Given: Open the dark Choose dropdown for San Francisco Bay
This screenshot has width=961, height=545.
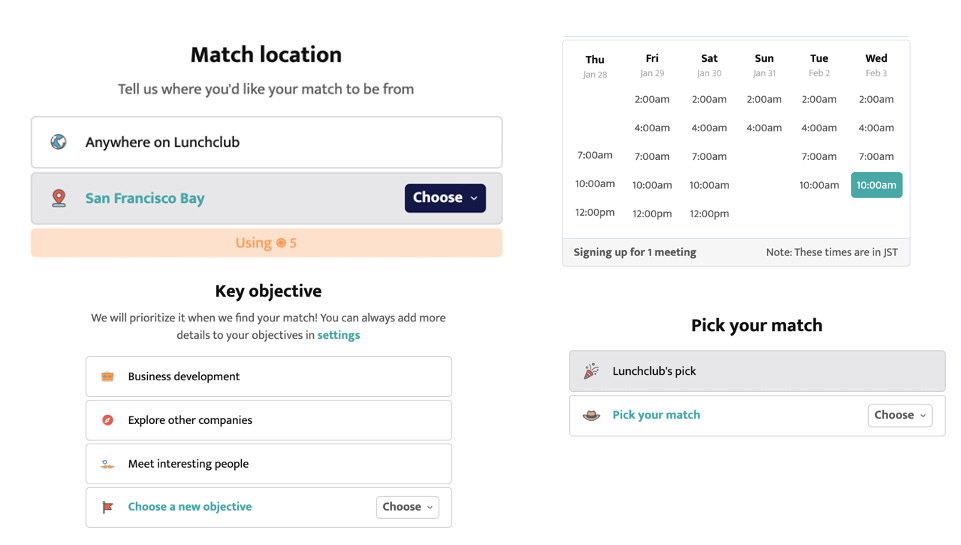Looking at the screenshot, I should click(445, 198).
